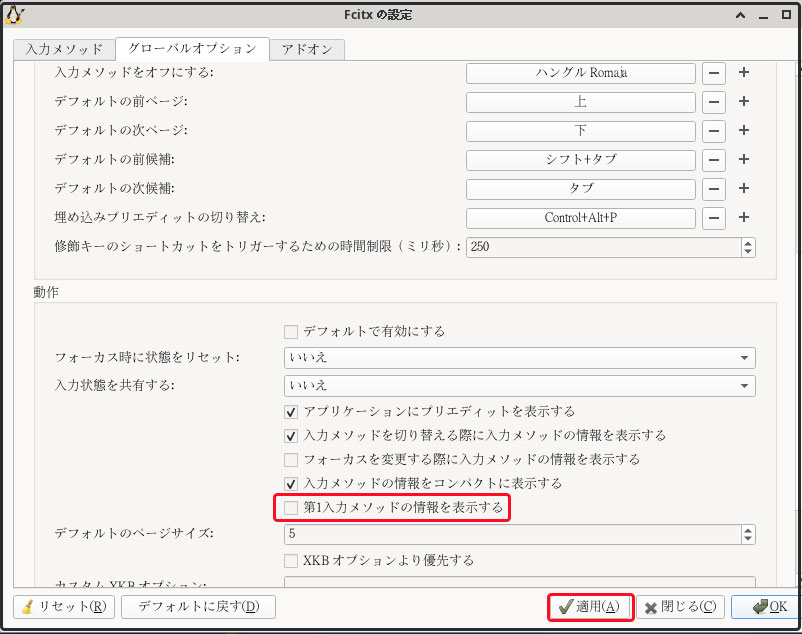Screen dimensions: 802x634
Task: Click the カスタム XKB オプション text field
Action: click(x=520, y=582)
